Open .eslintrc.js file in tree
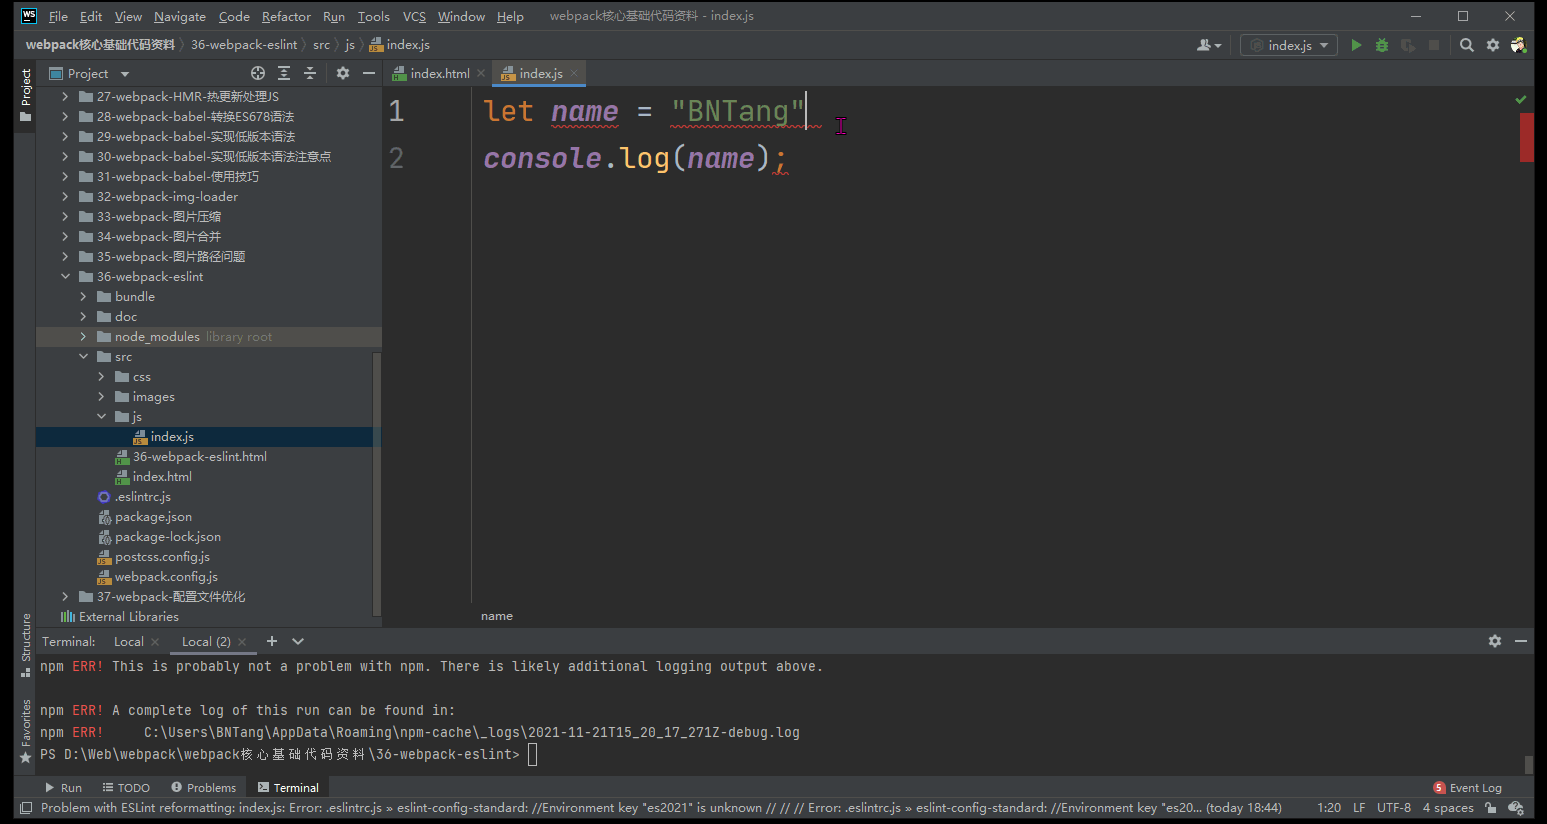Screen dimensions: 1547x824 click(142, 497)
